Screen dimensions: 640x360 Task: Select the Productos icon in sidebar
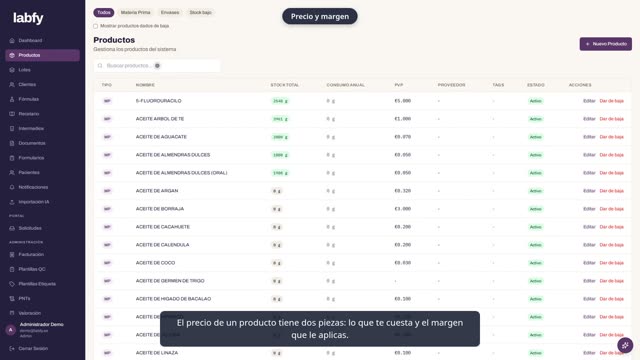pos(12,55)
